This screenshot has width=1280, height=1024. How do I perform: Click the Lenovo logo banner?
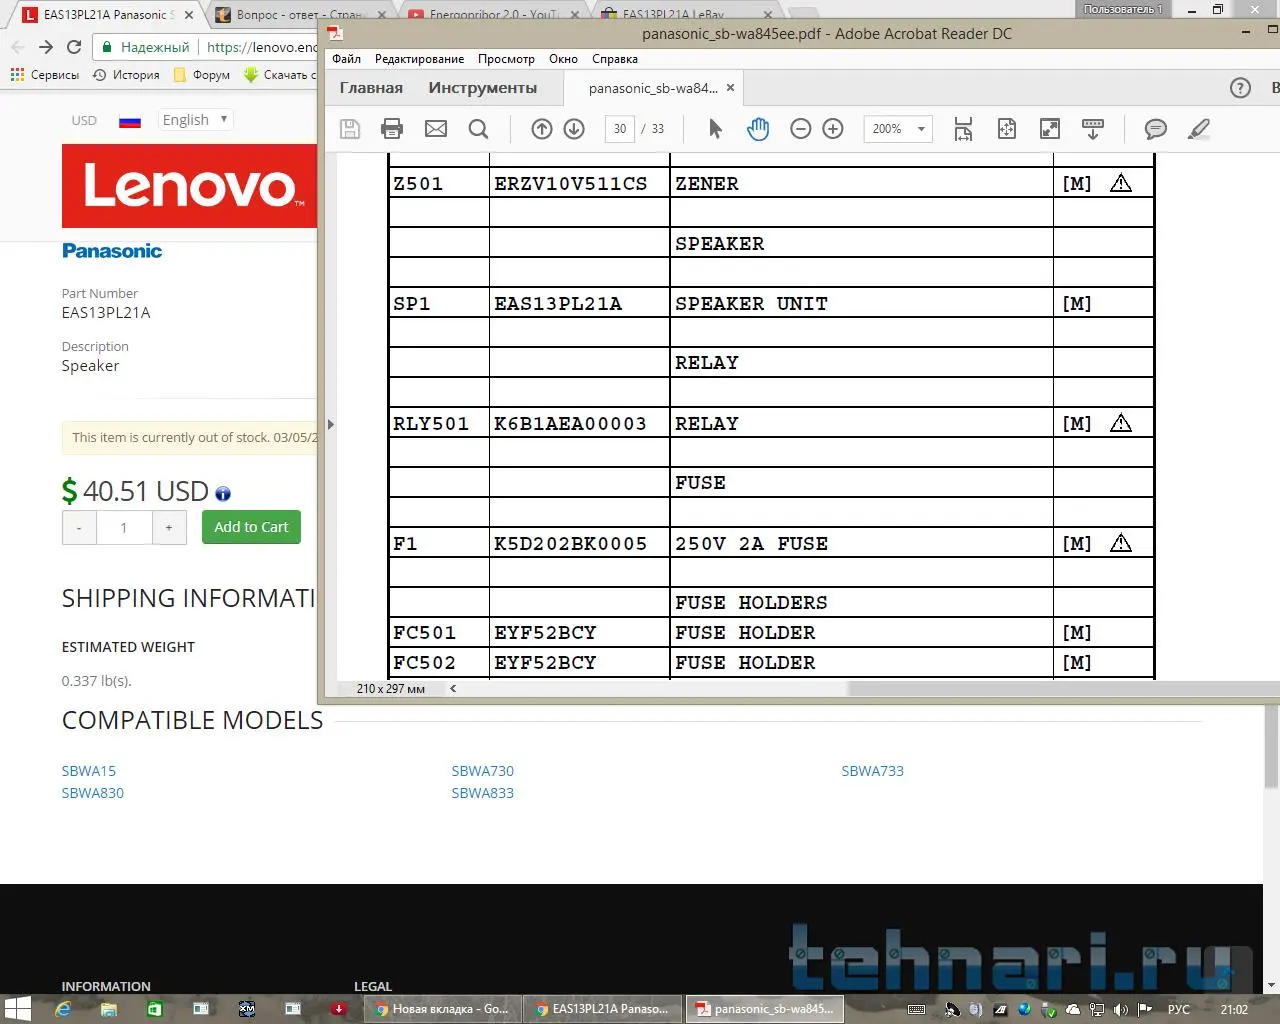pos(190,186)
